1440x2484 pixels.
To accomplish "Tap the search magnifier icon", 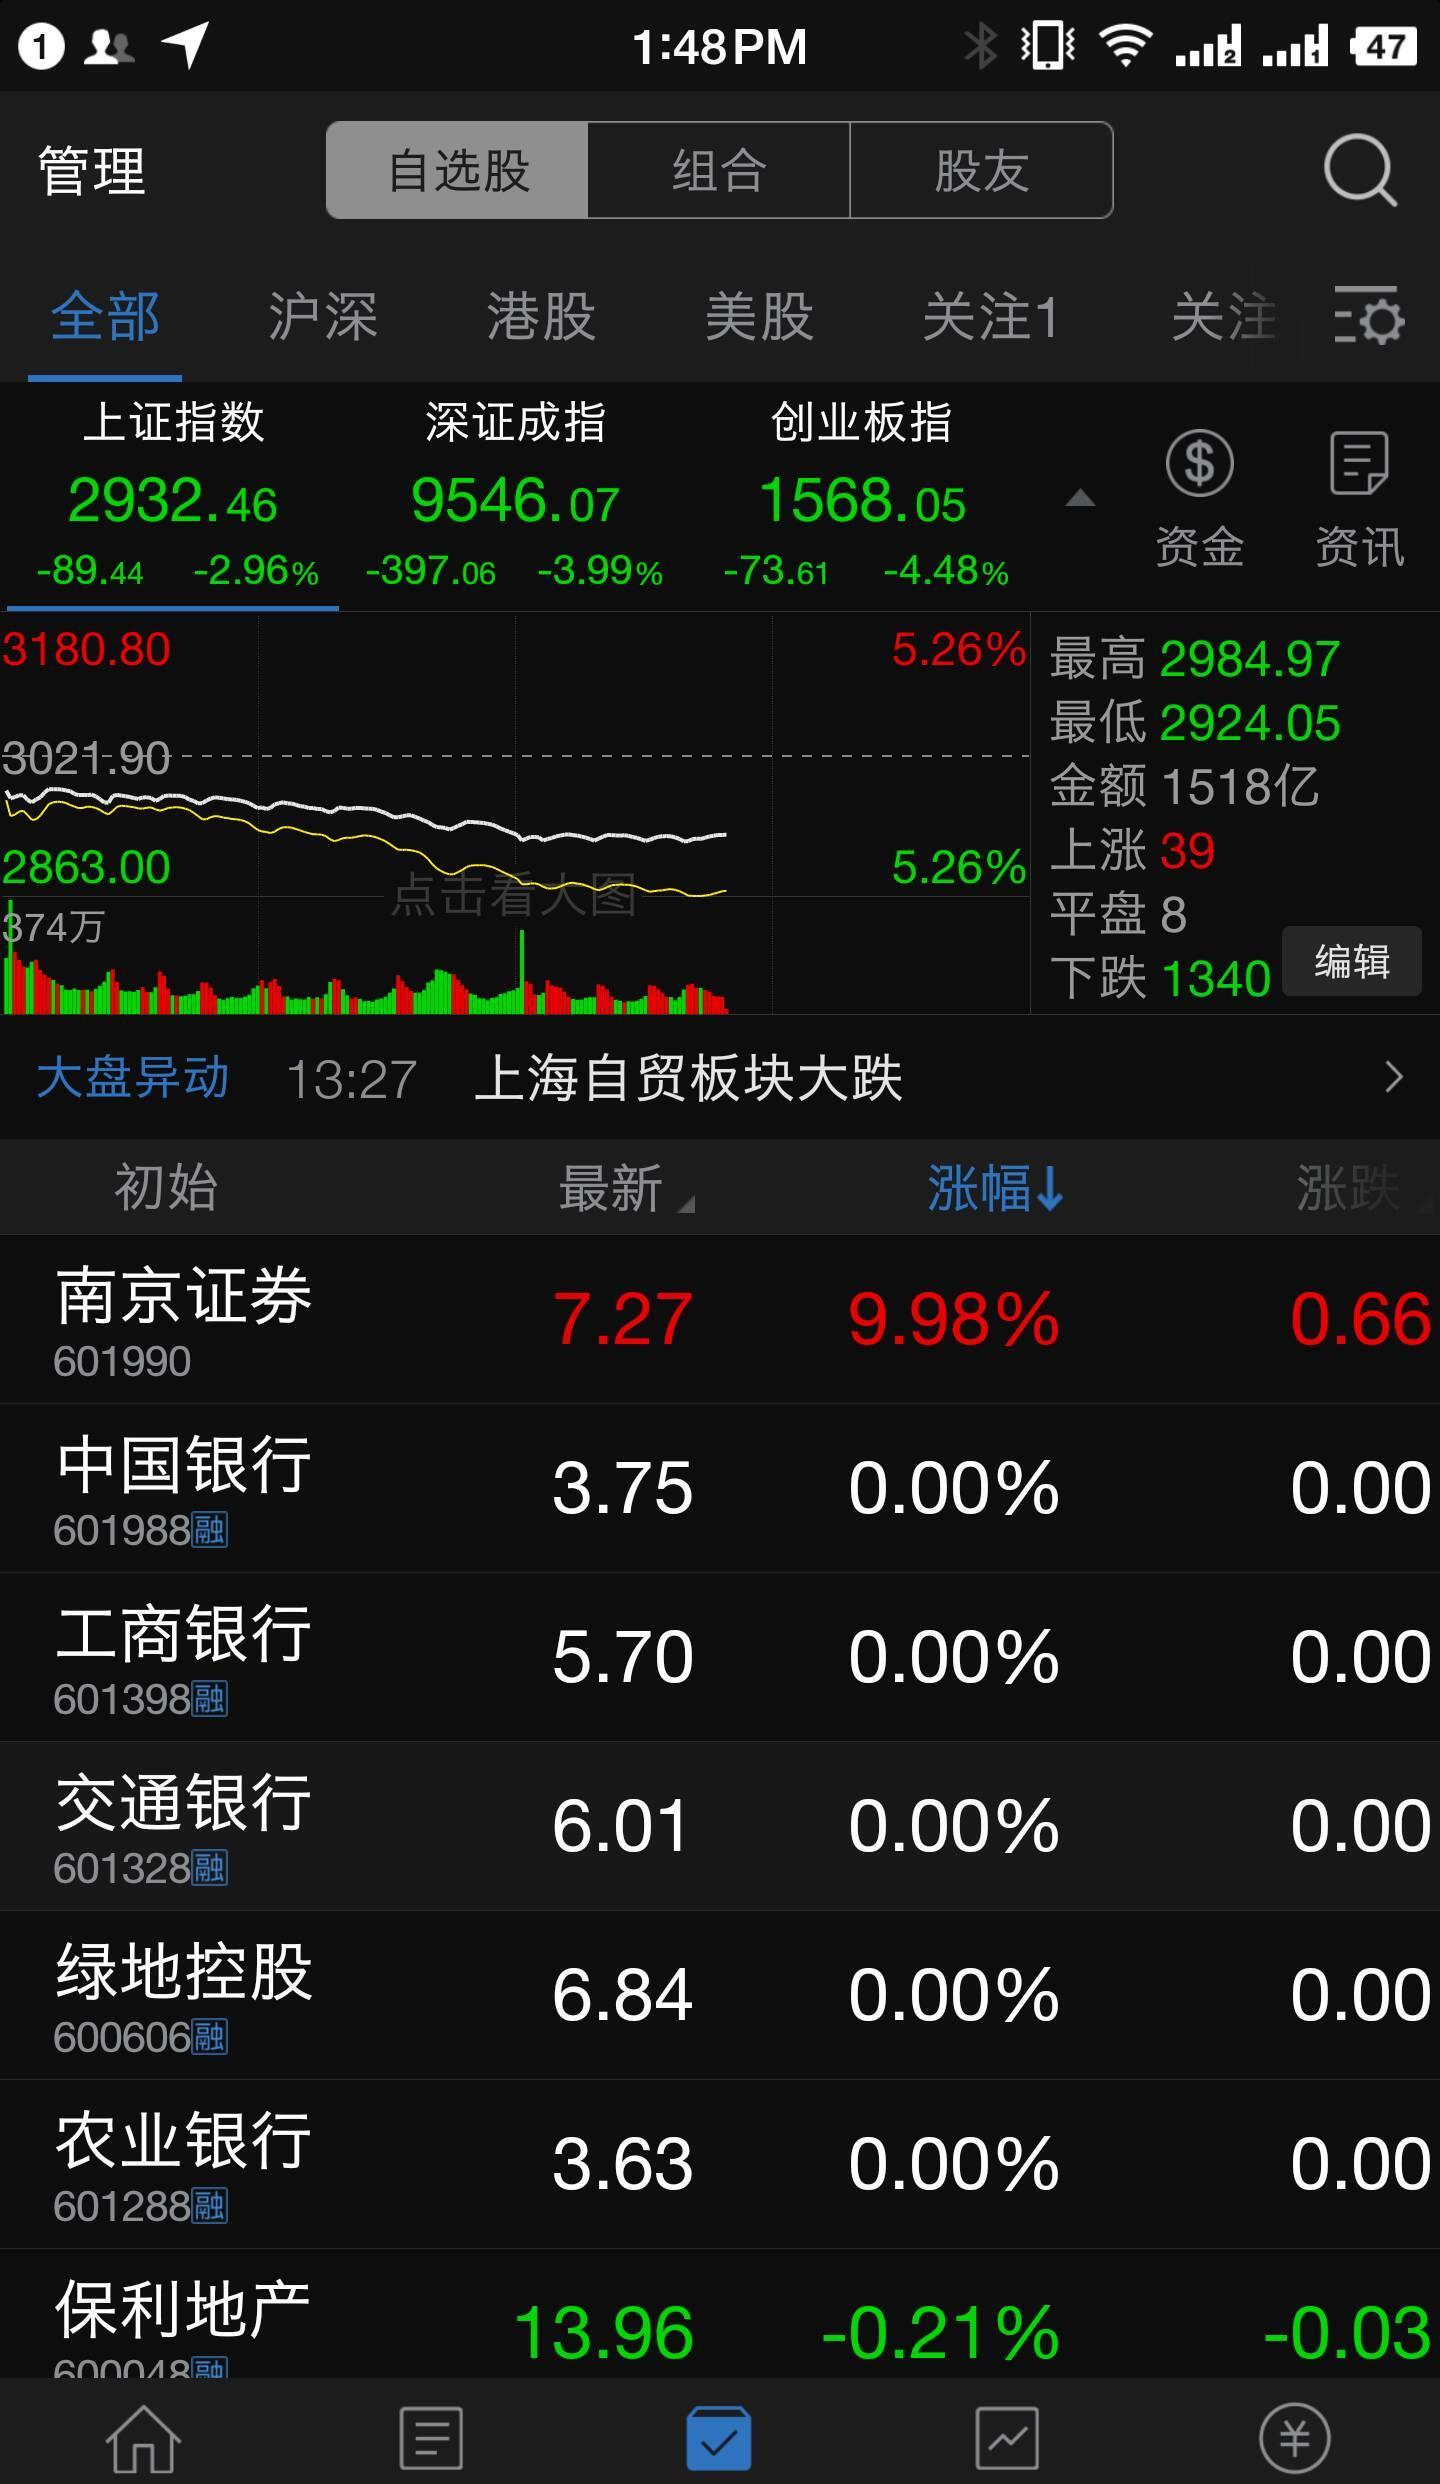I will pos(1360,170).
